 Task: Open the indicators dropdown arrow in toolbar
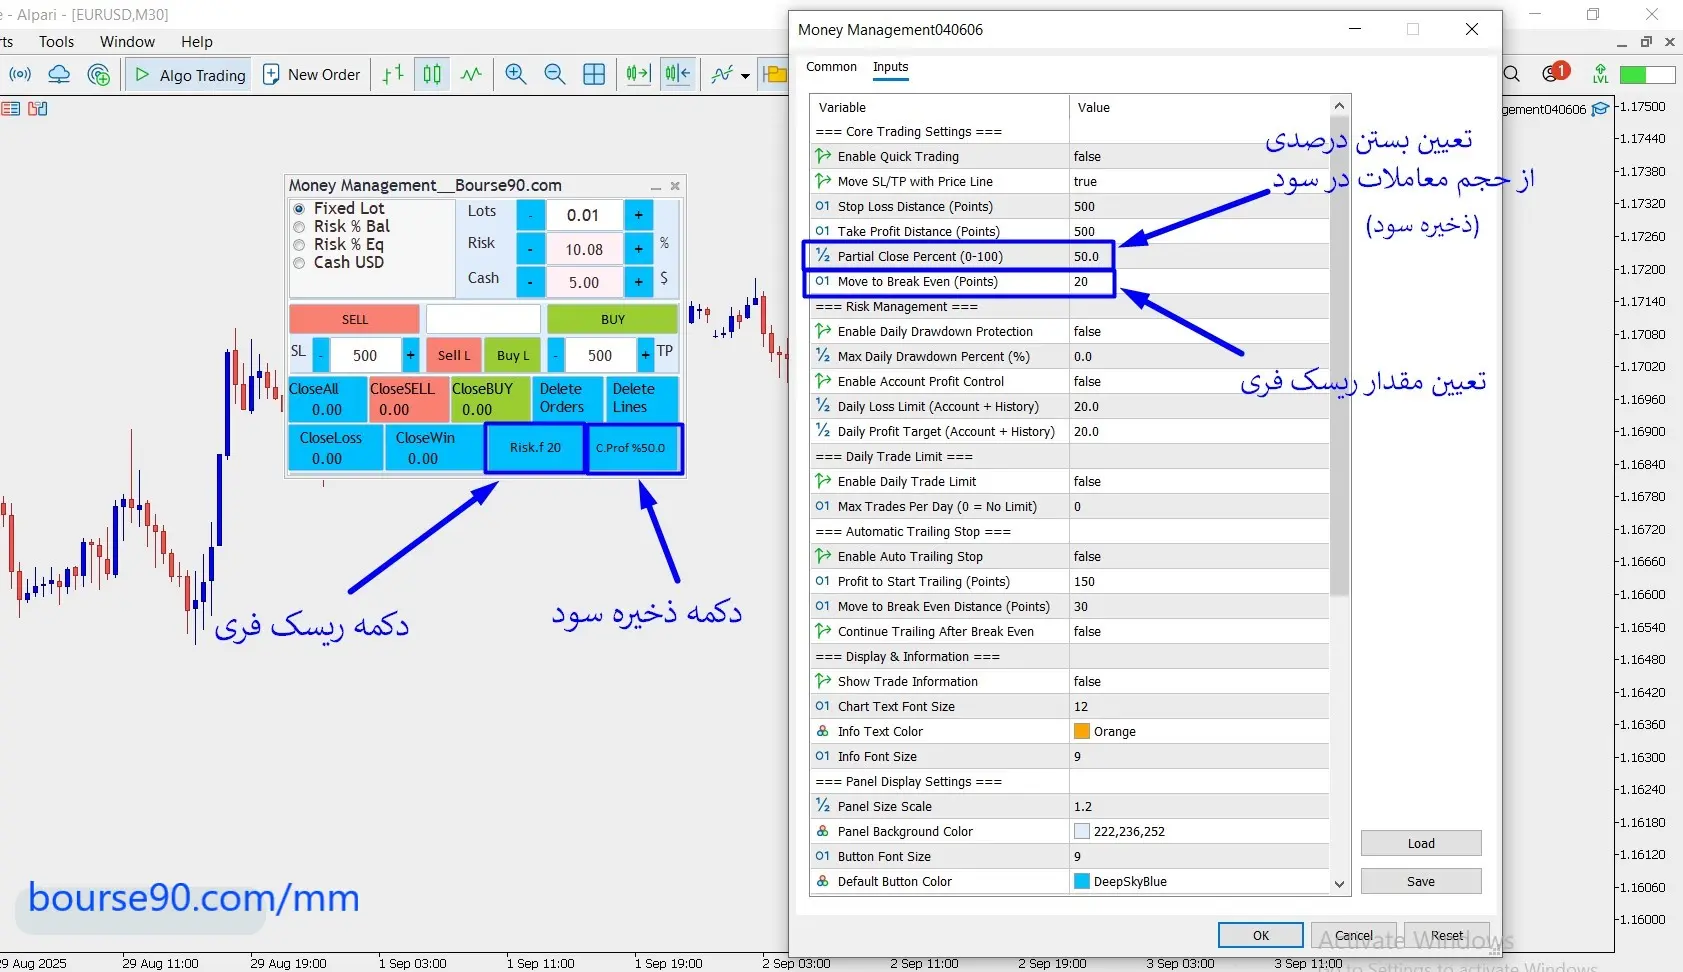pyautogui.click(x=745, y=75)
